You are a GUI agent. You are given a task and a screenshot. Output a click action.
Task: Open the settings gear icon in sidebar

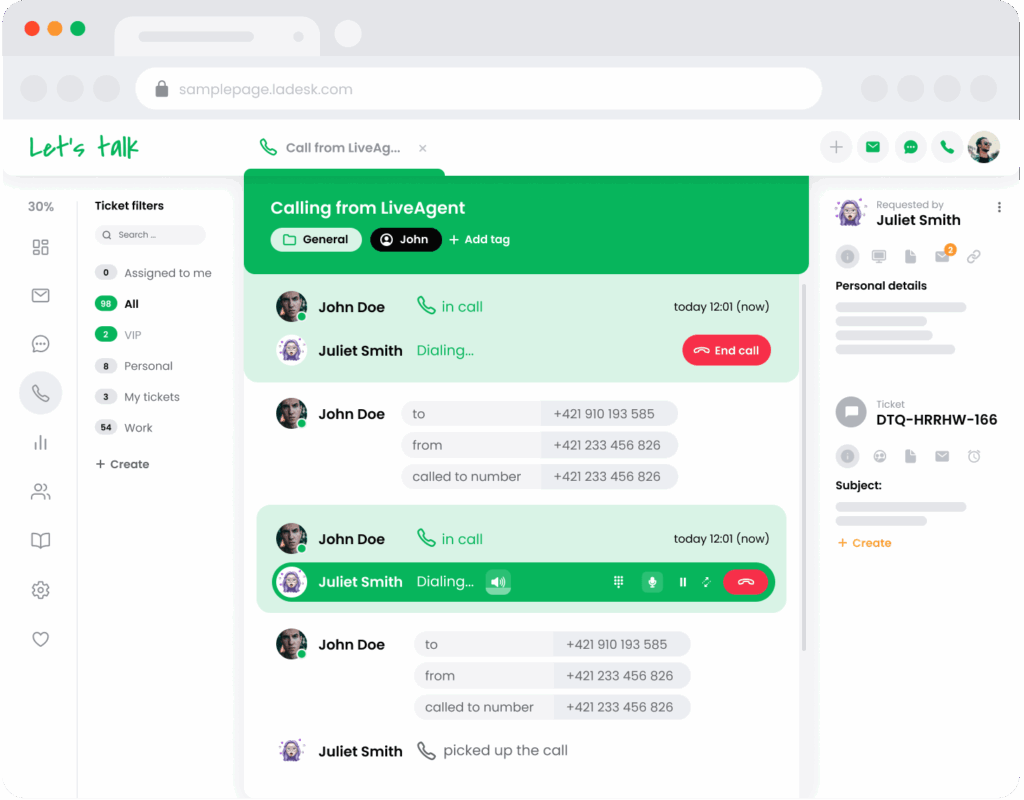point(40,590)
